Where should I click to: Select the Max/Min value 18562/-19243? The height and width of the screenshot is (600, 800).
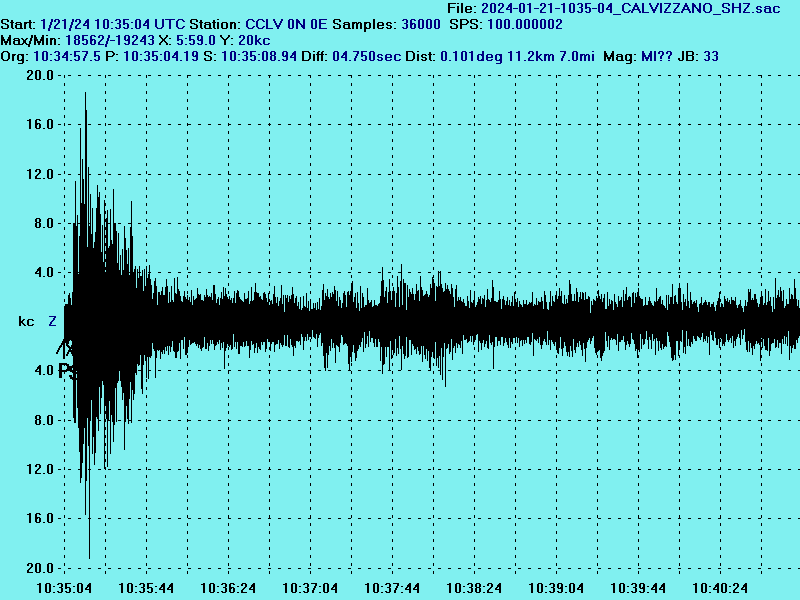110,40
